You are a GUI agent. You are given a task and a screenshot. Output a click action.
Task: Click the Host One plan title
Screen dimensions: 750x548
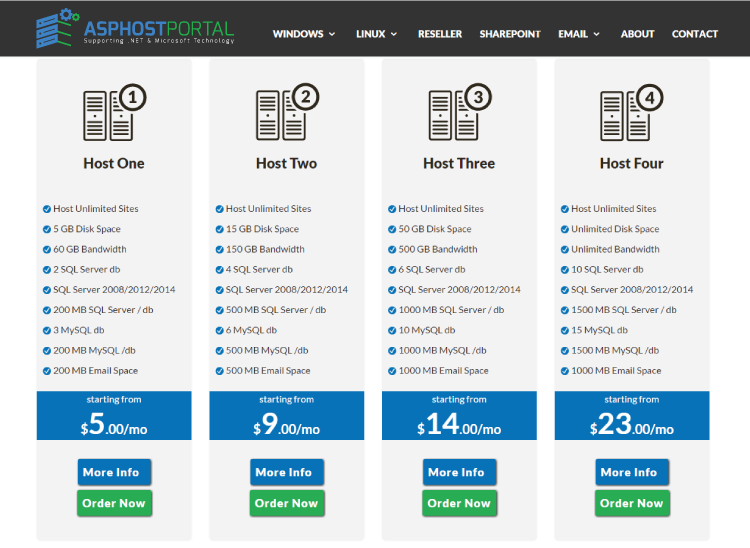click(x=114, y=164)
